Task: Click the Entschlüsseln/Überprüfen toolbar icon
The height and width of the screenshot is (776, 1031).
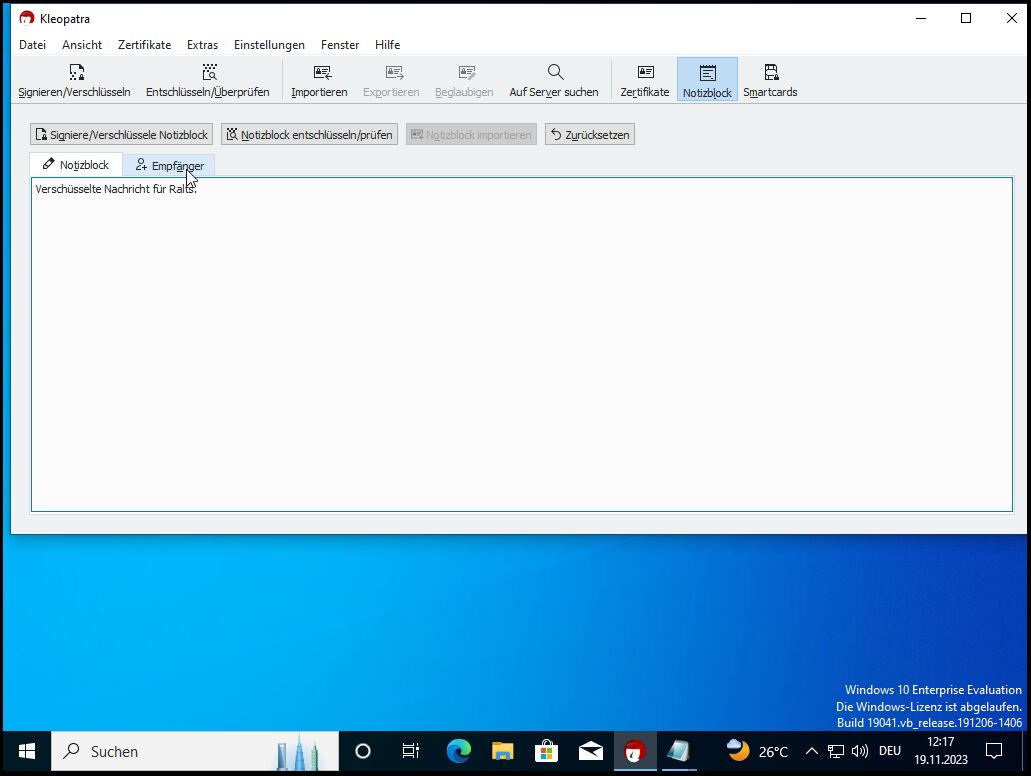Action: coord(208,80)
